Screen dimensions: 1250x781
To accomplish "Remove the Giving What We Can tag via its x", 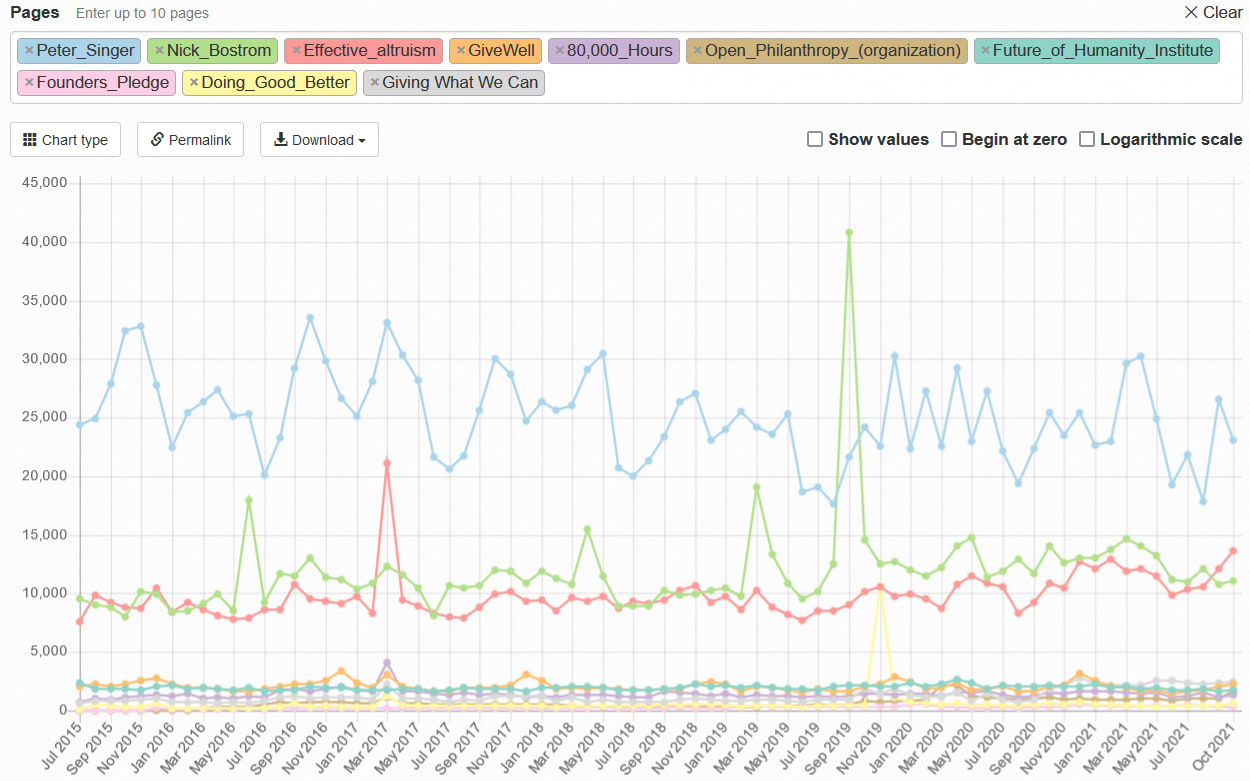I will 375,82.
